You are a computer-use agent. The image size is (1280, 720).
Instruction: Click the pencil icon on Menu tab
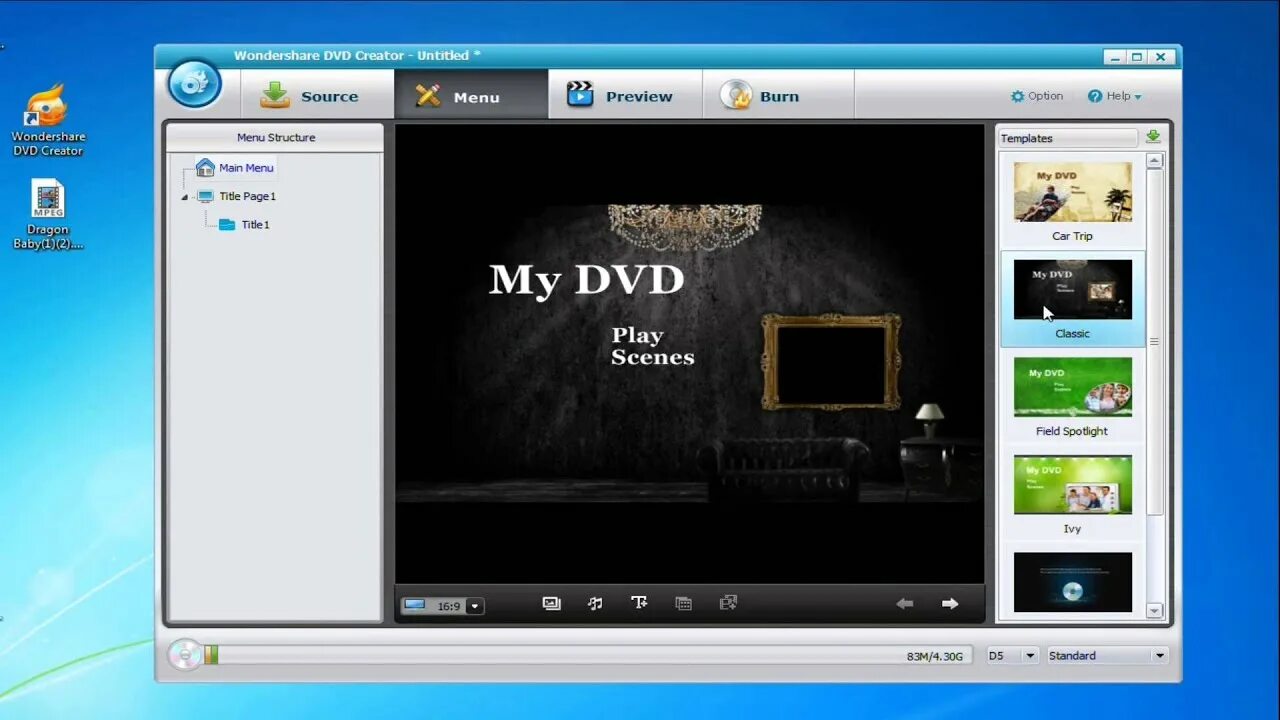coord(429,96)
